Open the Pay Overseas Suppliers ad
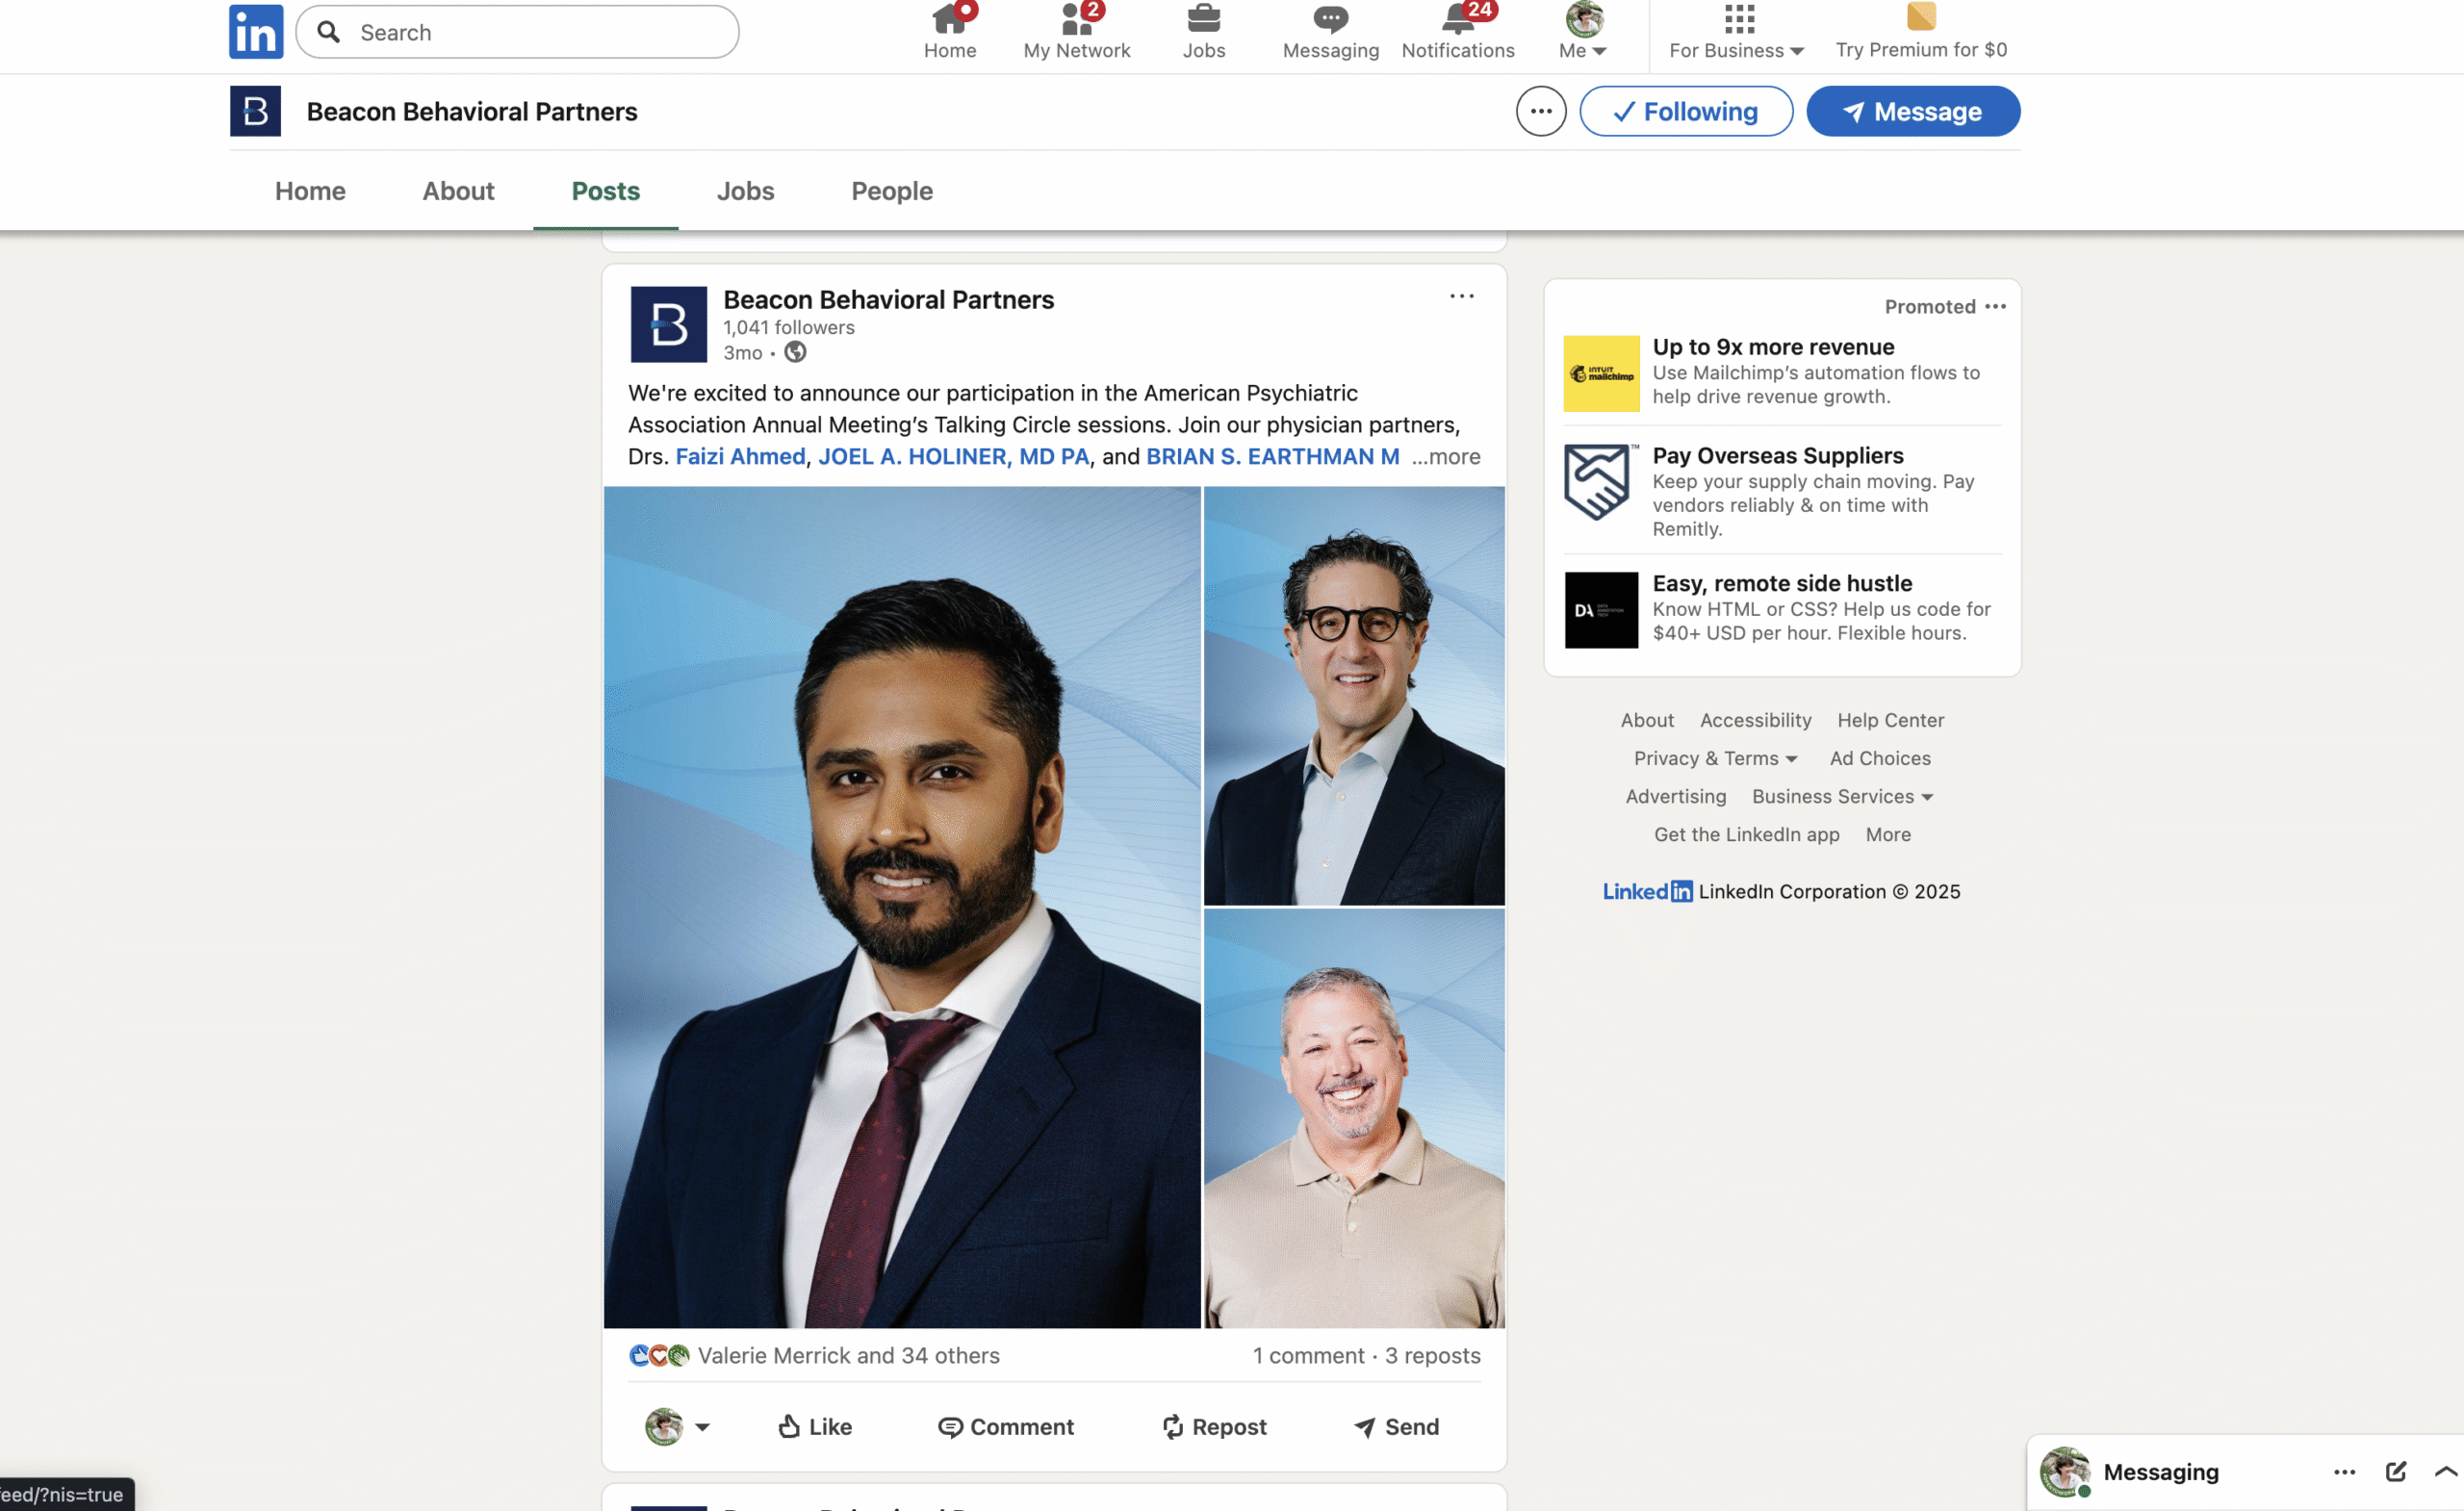 pos(1777,455)
